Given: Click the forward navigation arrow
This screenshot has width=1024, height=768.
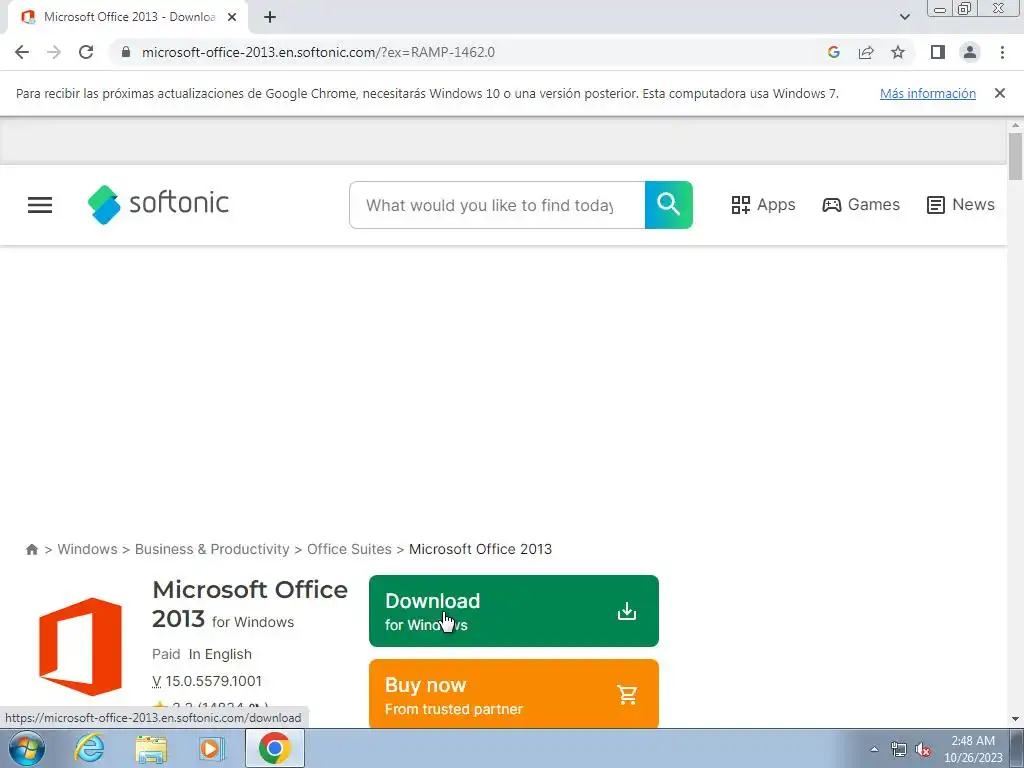Looking at the screenshot, I should [x=54, y=52].
